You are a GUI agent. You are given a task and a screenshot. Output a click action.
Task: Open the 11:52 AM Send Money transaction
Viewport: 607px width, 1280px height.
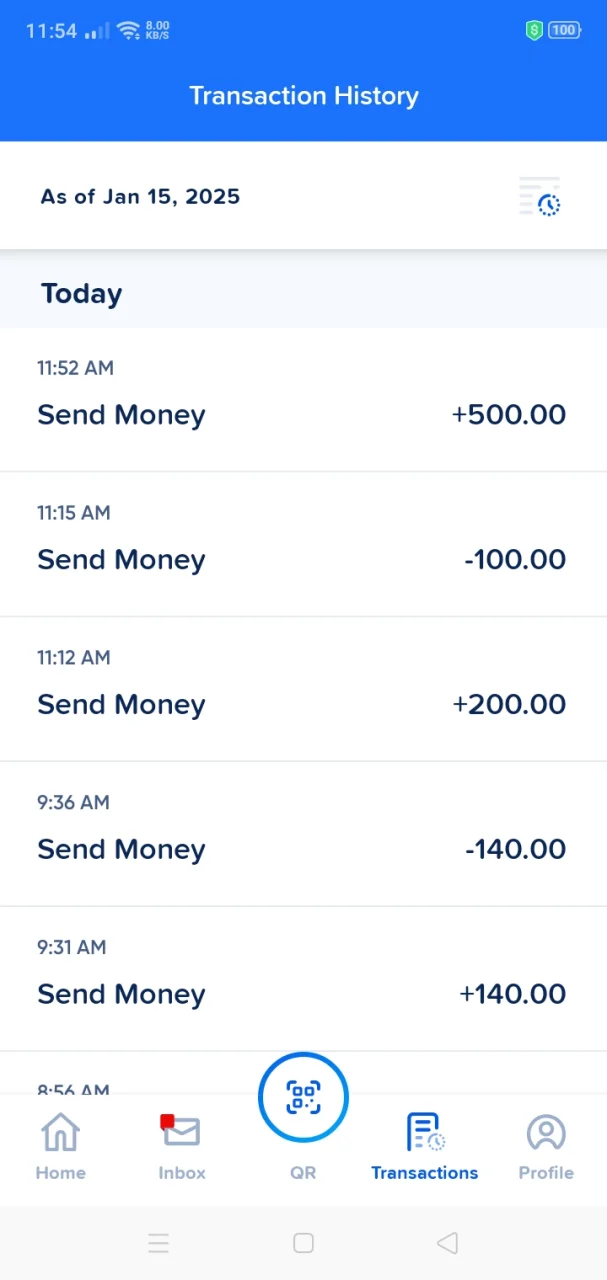[303, 399]
